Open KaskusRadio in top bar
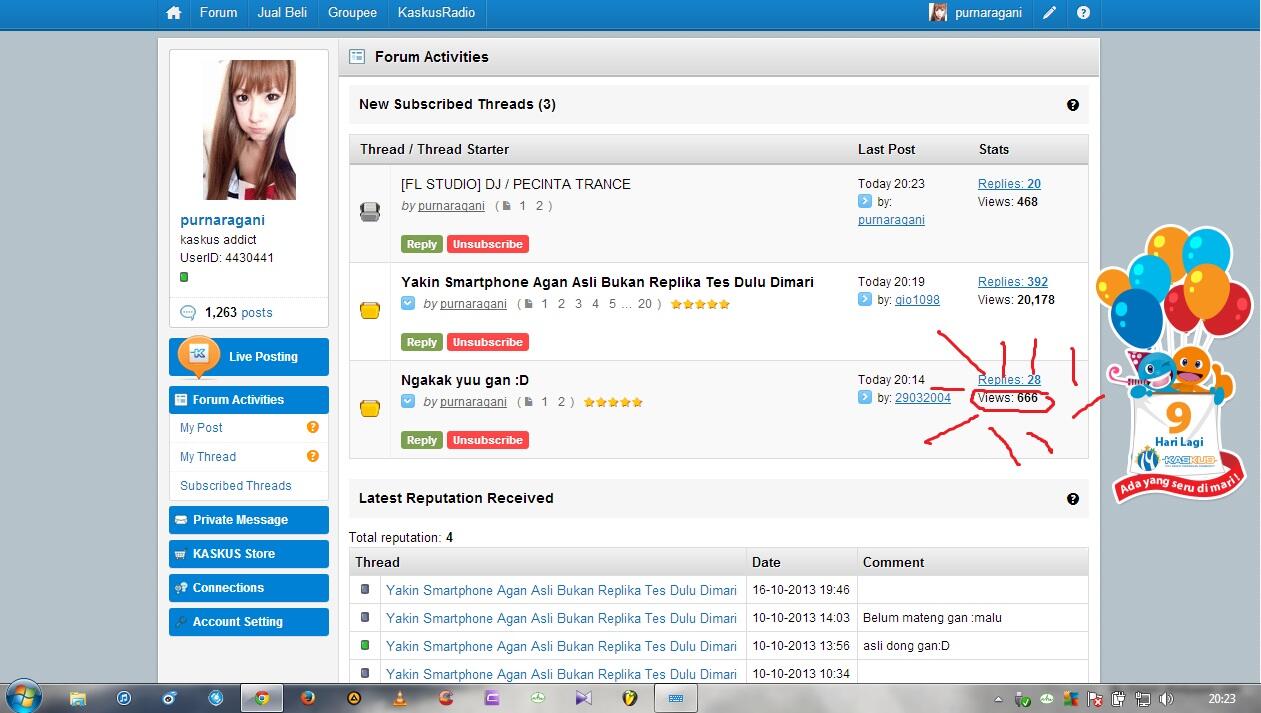 click(x=436, y=13)
